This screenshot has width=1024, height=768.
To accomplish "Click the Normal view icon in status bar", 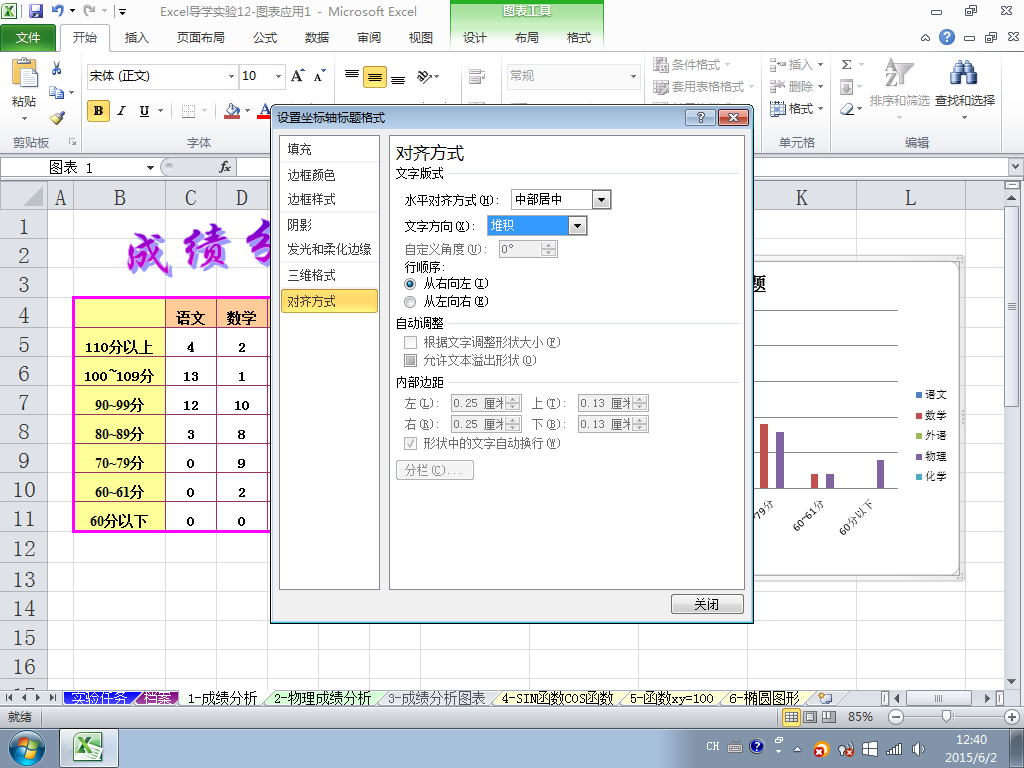I will [791, 717].
